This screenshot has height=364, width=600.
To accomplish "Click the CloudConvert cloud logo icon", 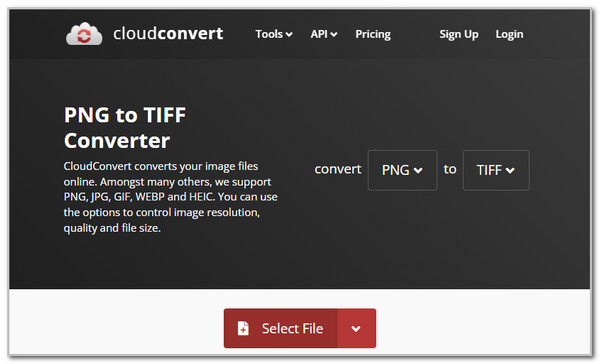I will 84,34.
